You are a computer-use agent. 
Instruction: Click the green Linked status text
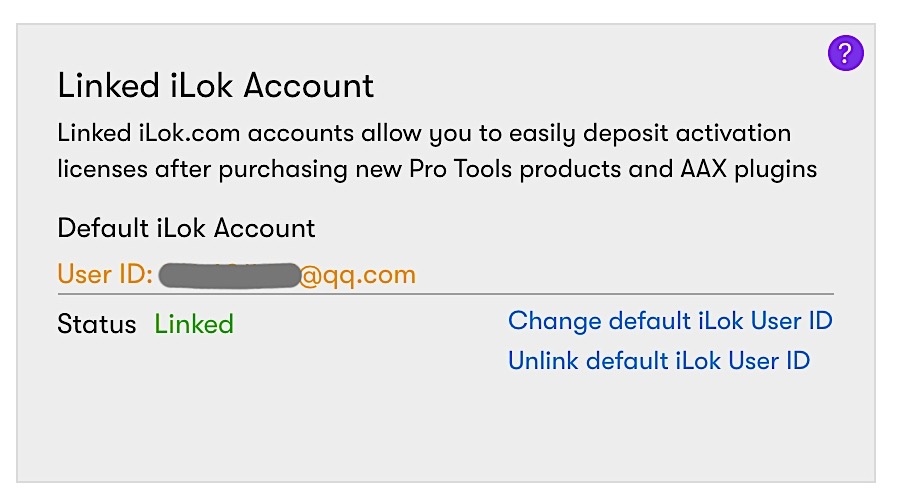point(194,324)
